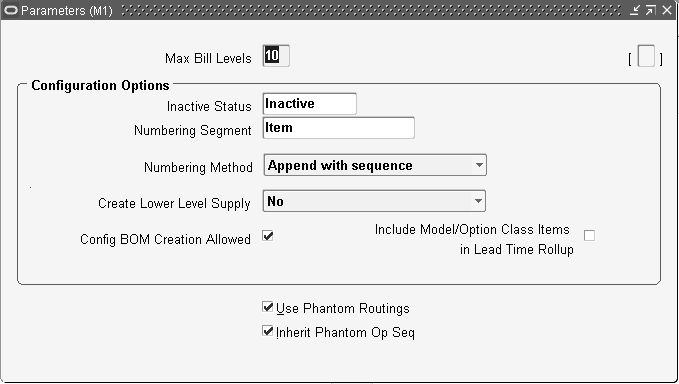679x384 pixels.
Task: Open the Create Lower Level Supply dropdown
Action: tap(374, 201)
